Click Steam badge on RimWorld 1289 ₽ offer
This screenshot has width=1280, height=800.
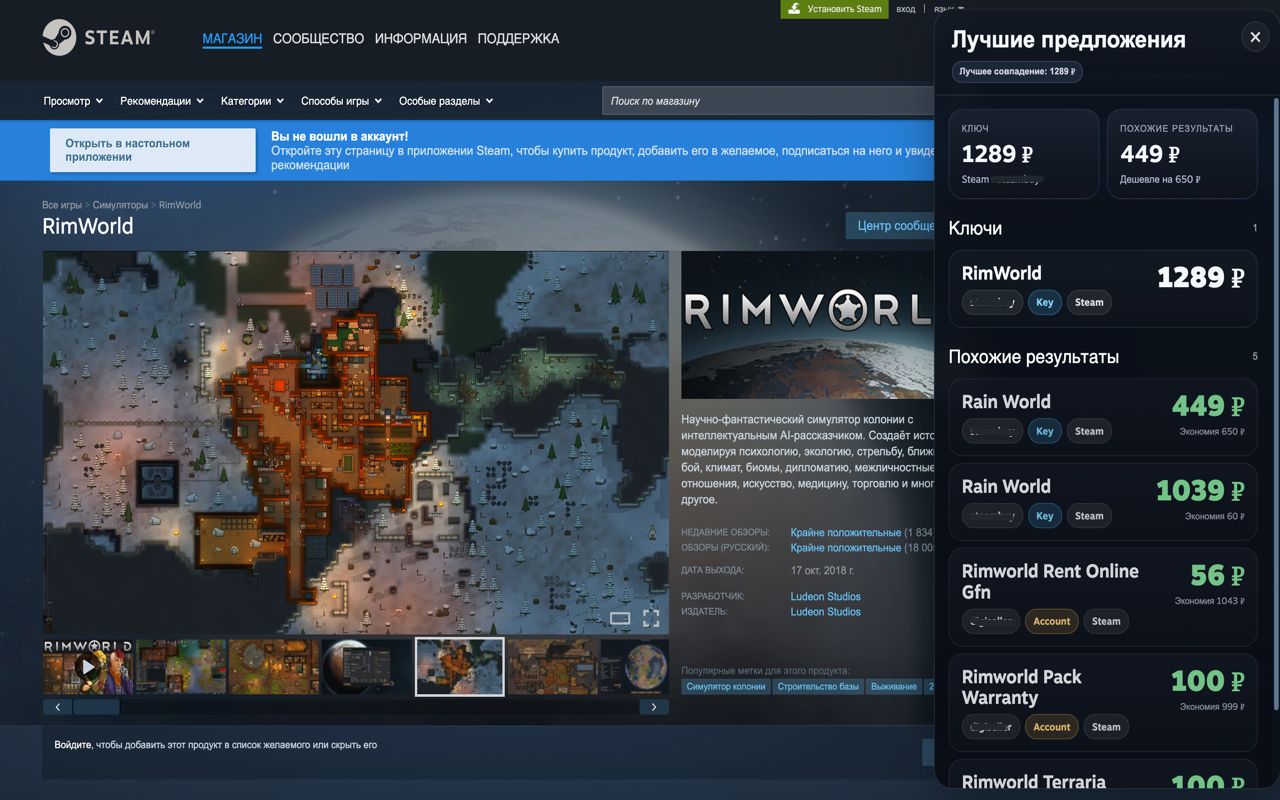(x=1089, y=302)
